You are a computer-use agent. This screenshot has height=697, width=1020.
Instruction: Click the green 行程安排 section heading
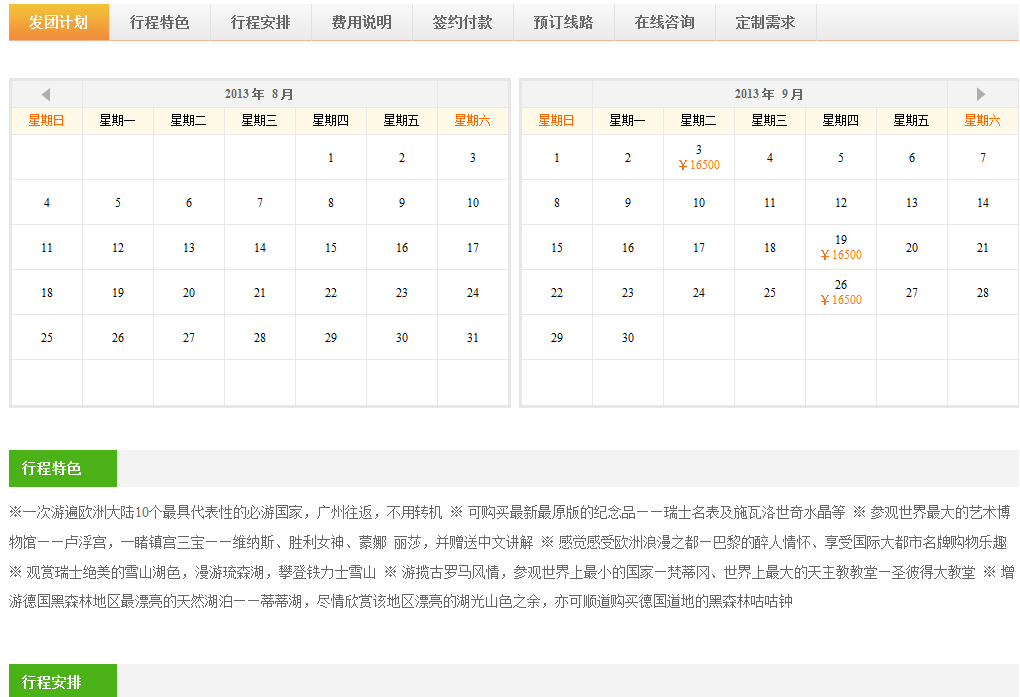[x=63, y=682]
